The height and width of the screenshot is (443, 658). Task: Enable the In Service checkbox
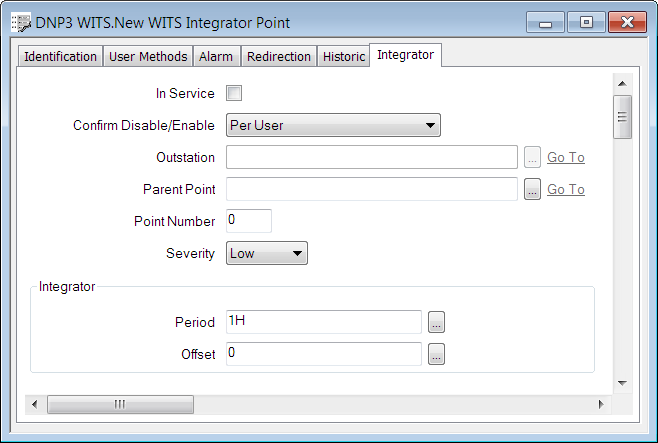point(234,94)
